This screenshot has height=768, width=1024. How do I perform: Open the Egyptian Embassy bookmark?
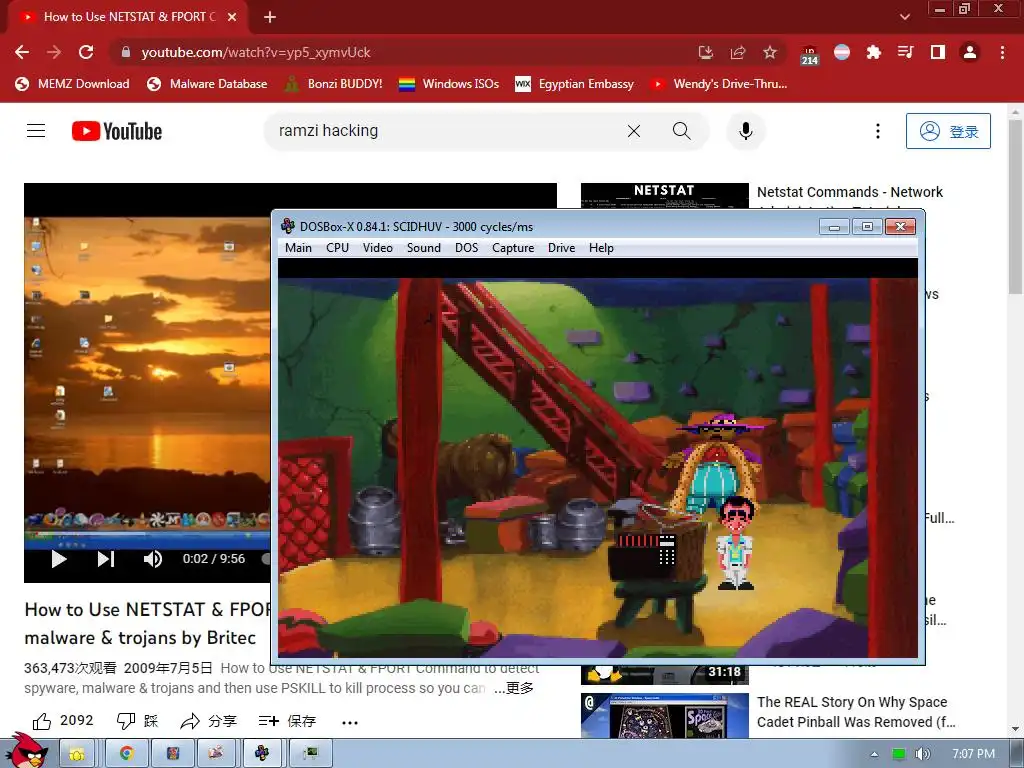click(x=575, y=84)
